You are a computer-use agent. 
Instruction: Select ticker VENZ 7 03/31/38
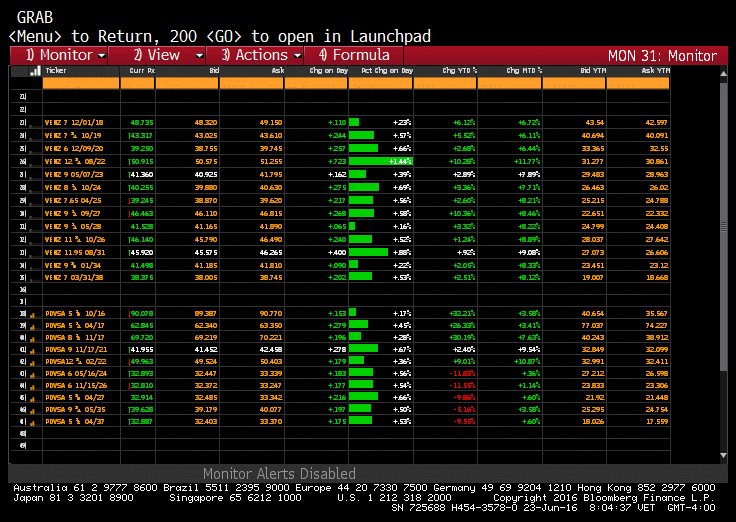pyautogui.click(x=74, y=277)
